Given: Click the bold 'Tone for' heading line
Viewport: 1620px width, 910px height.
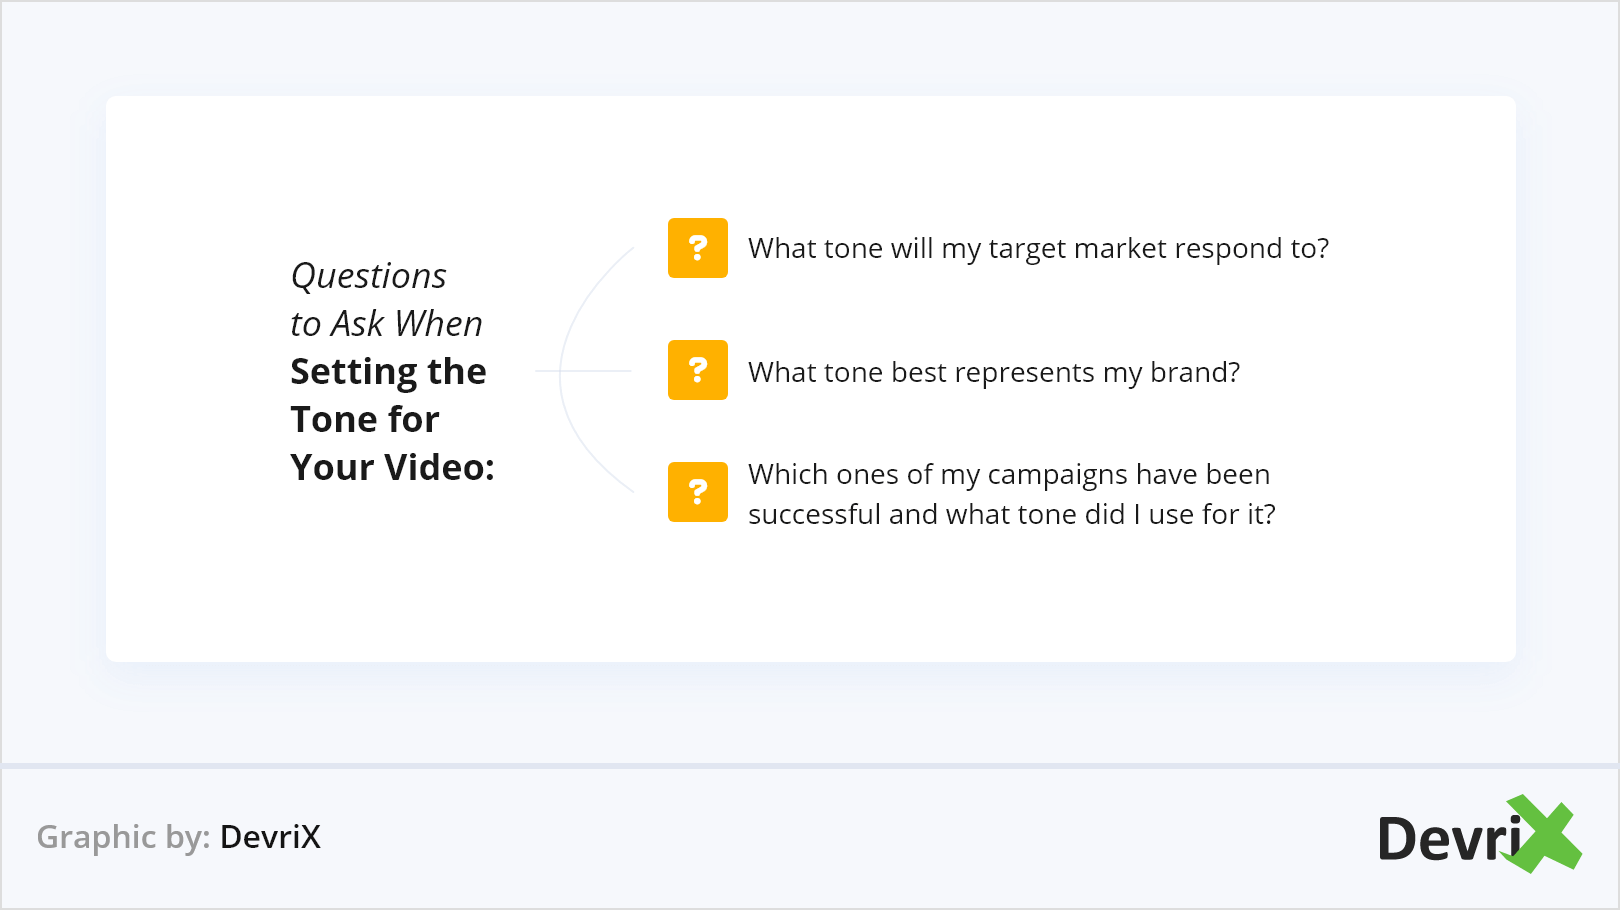Looking at the screenshot, I should point(365,420).
